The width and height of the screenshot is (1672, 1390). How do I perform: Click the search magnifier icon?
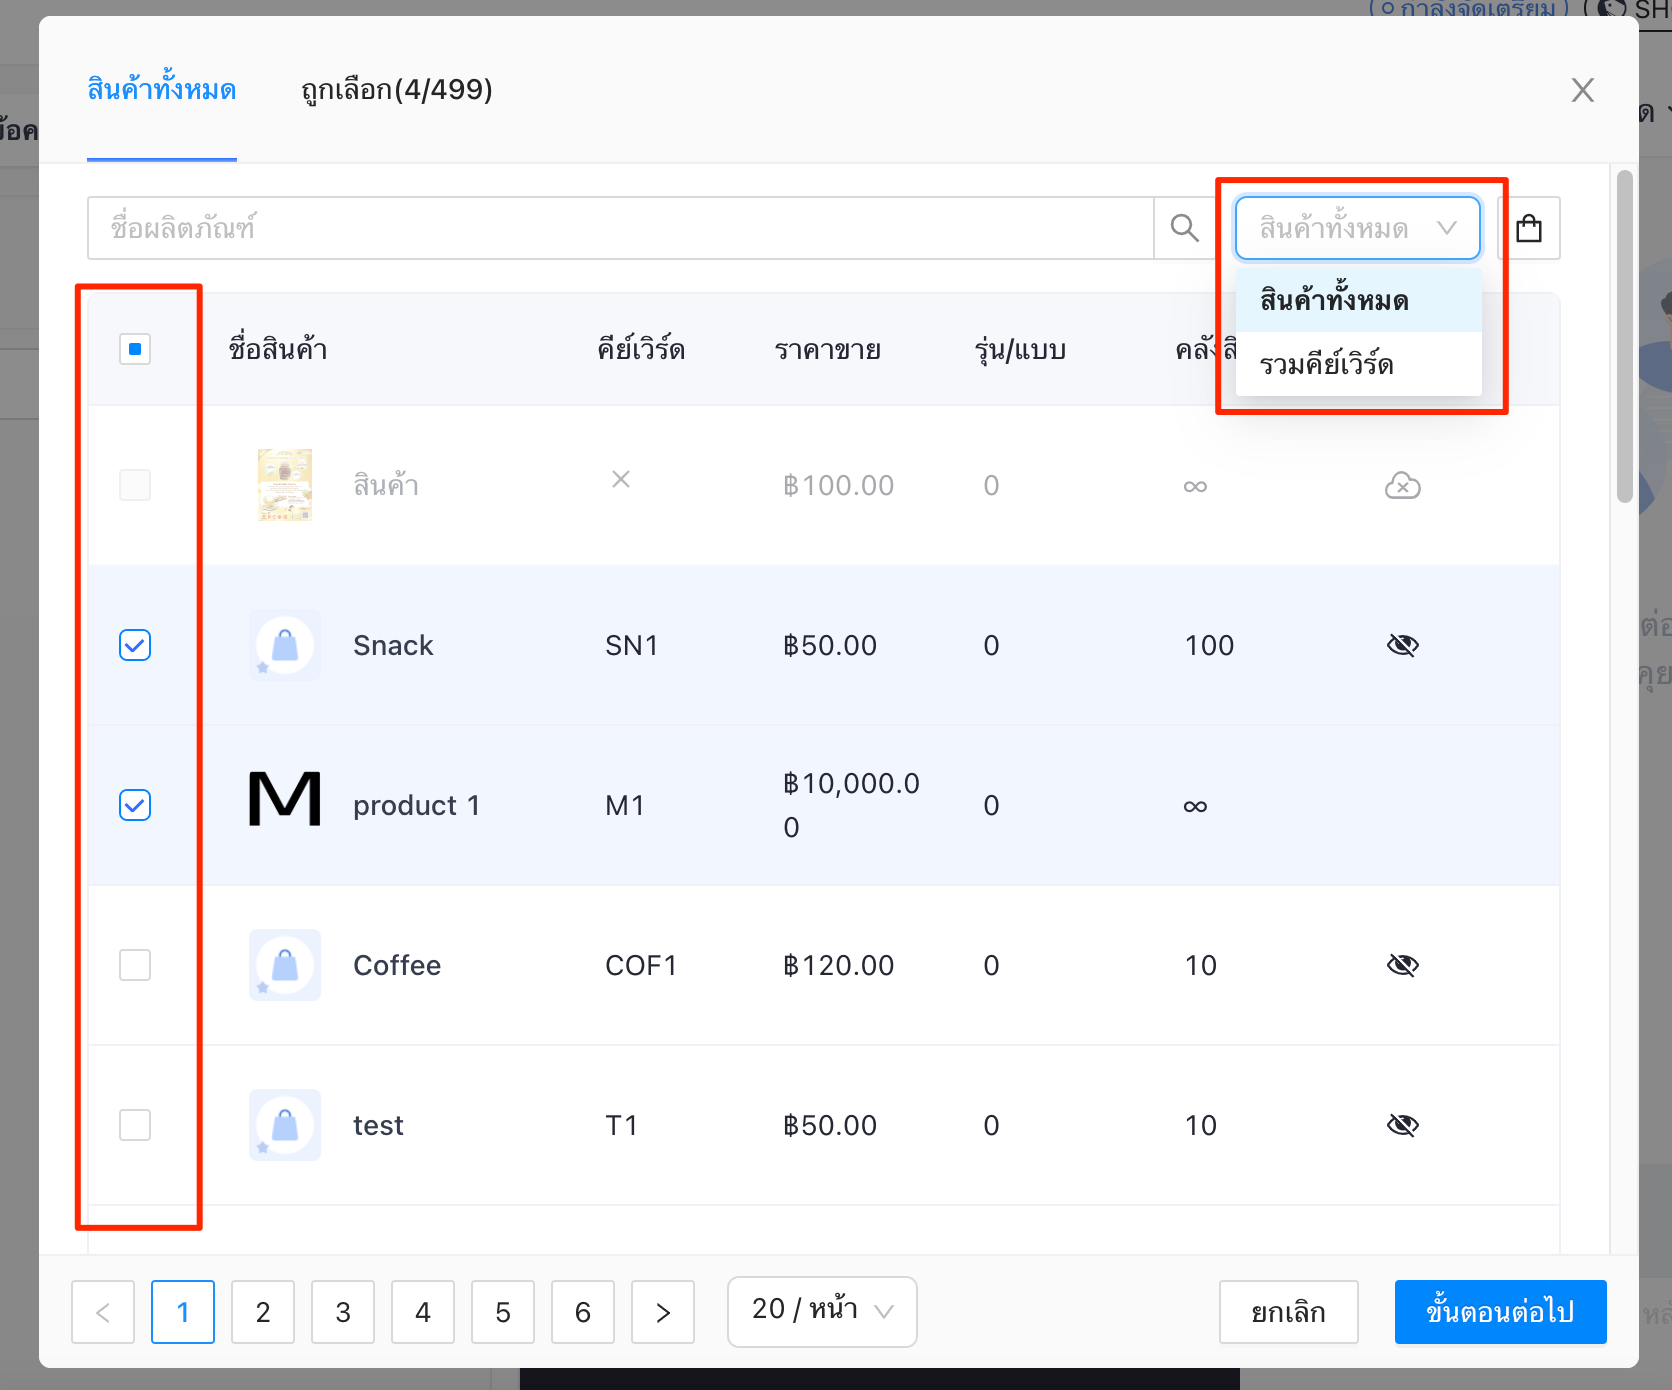pos(1185,228)
